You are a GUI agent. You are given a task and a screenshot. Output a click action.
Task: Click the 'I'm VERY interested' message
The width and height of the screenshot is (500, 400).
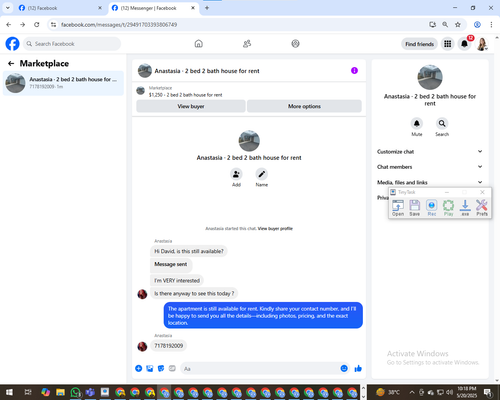coord(177,281)
